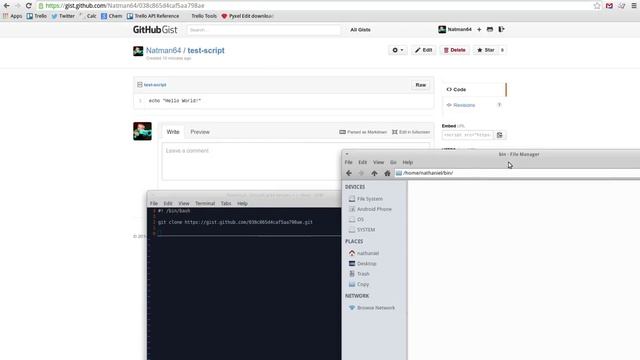Open the browser hamburger menu
The height and width of the screenshot is (360, 640).
coord(634,6)
